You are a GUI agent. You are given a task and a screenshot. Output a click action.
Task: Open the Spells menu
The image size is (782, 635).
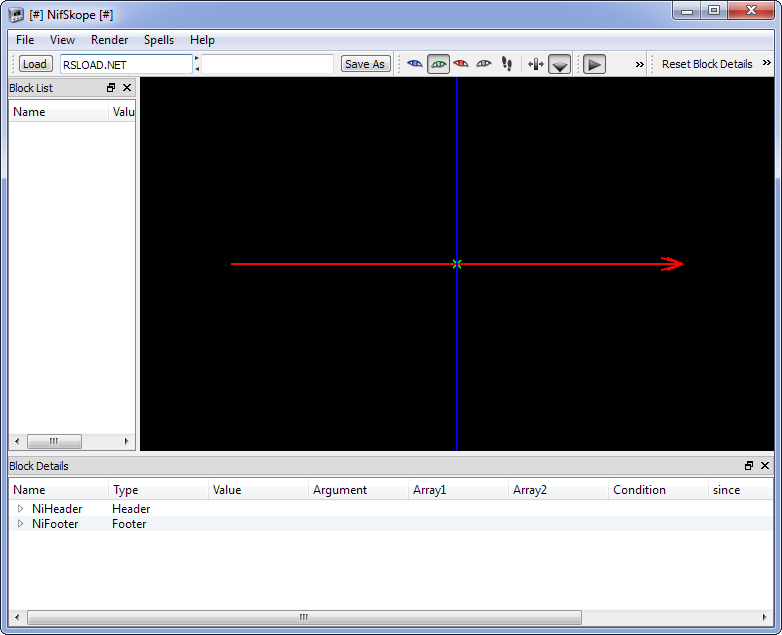click(x=159, y=40)
